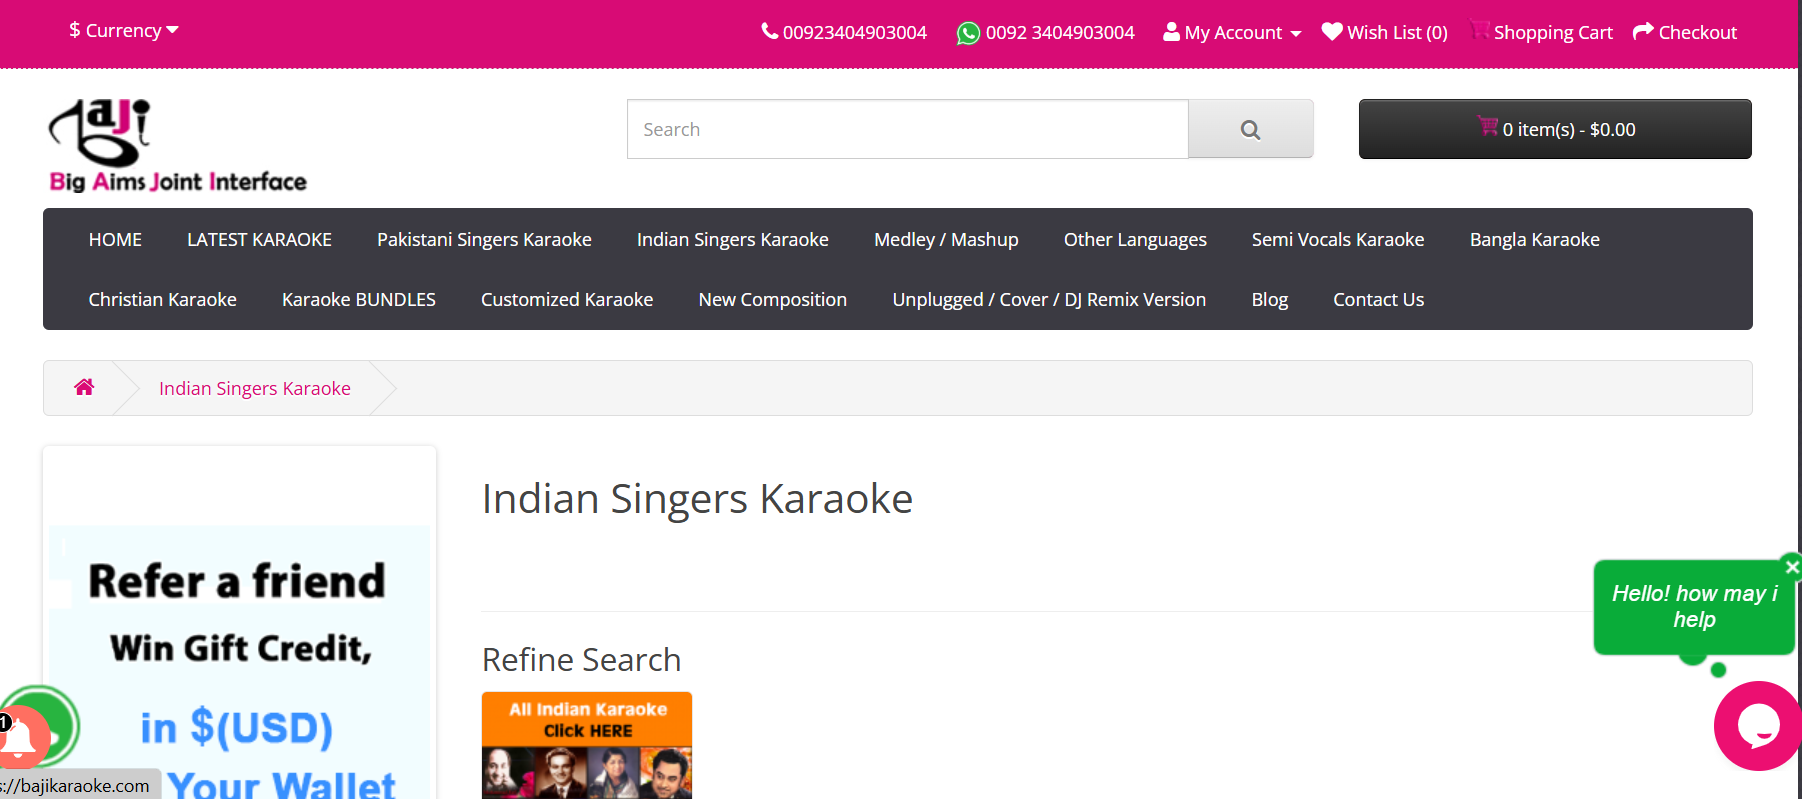Image resolution: width=1802 pixels, height=799 pixels.
Task: Open New Composition menu item
Action: pyautogui.click(x=773, y=300)
